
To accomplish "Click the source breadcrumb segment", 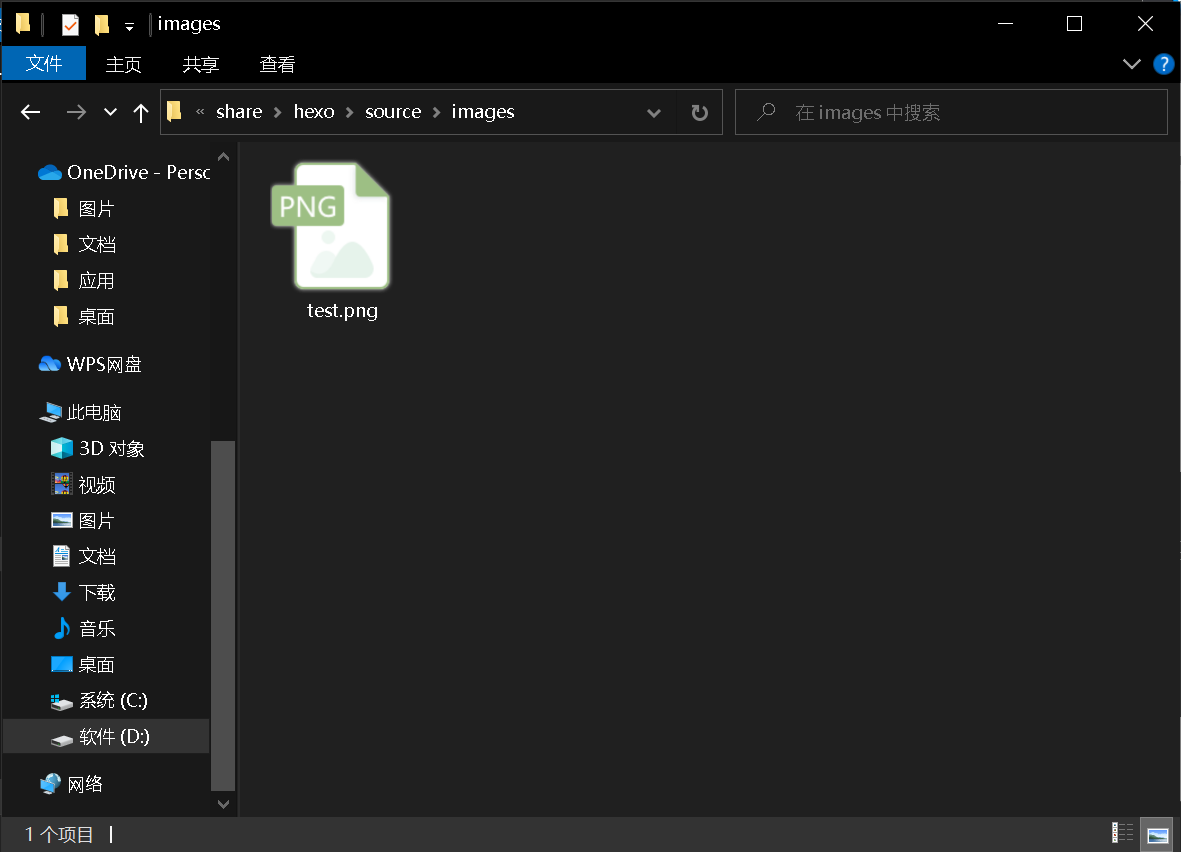I will click(x=393, y=112).
